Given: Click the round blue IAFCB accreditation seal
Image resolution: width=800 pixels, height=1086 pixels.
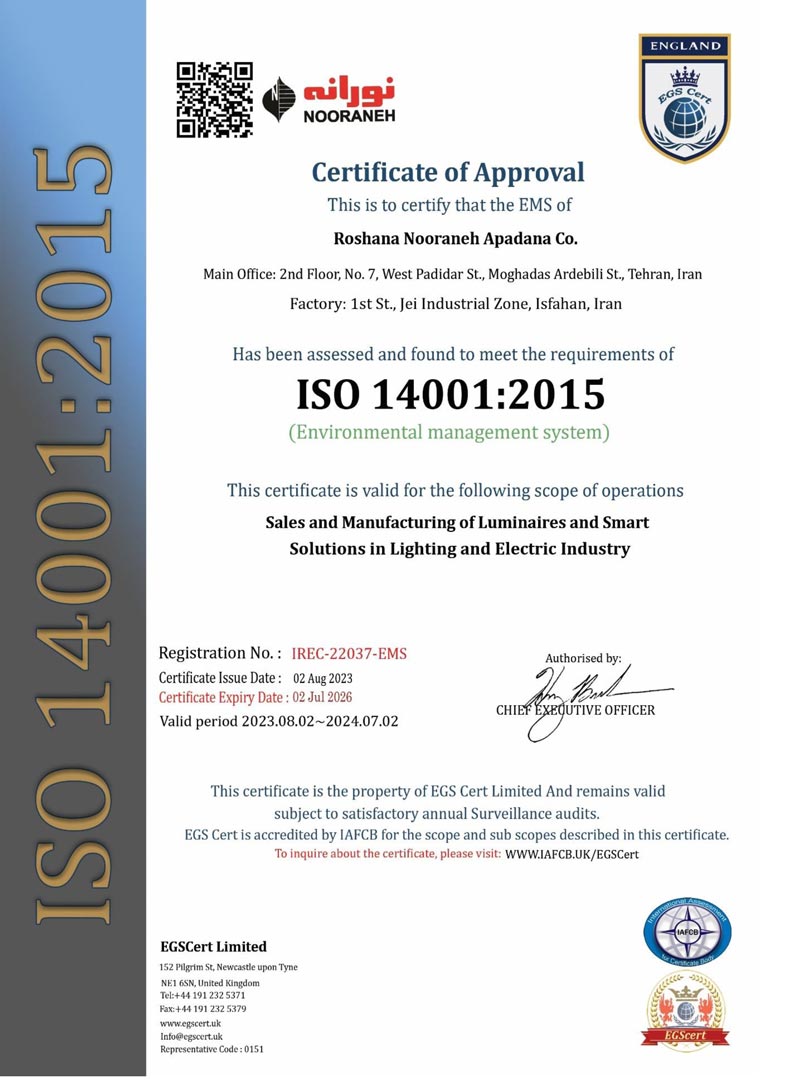Looking at the screenshot, I should click(x=686, y=932).
